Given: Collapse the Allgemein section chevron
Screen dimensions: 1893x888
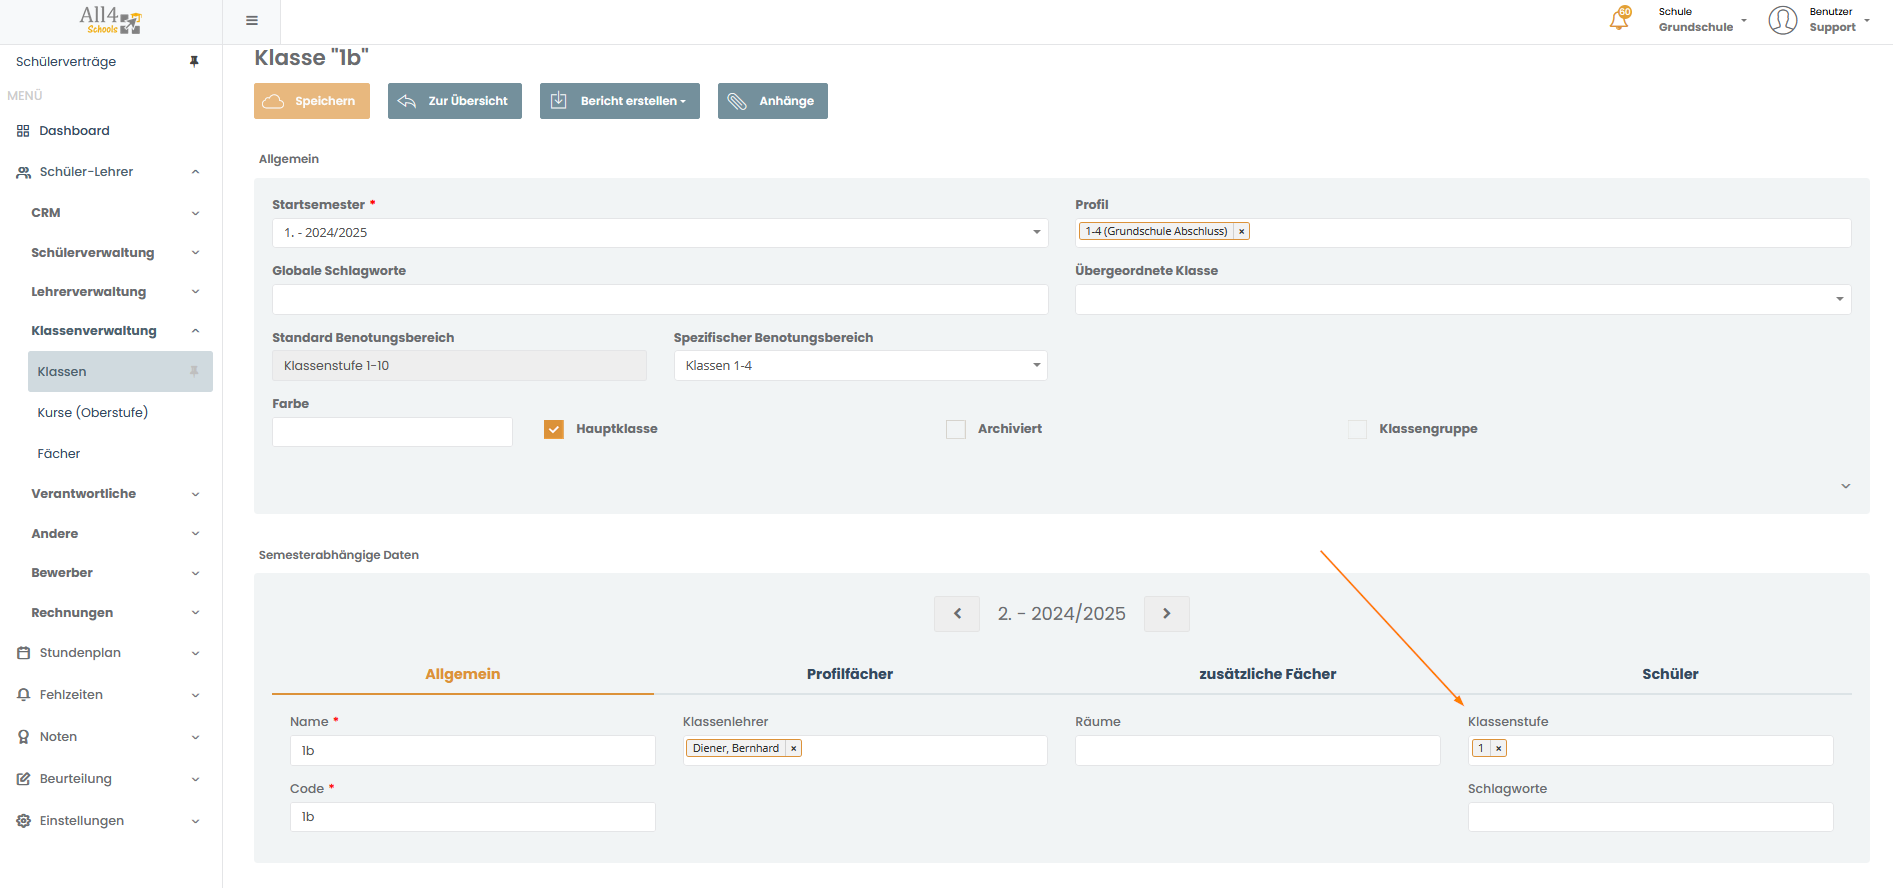Looking at the screenshot, I should pyautogui.click(x=1846, y=486).
